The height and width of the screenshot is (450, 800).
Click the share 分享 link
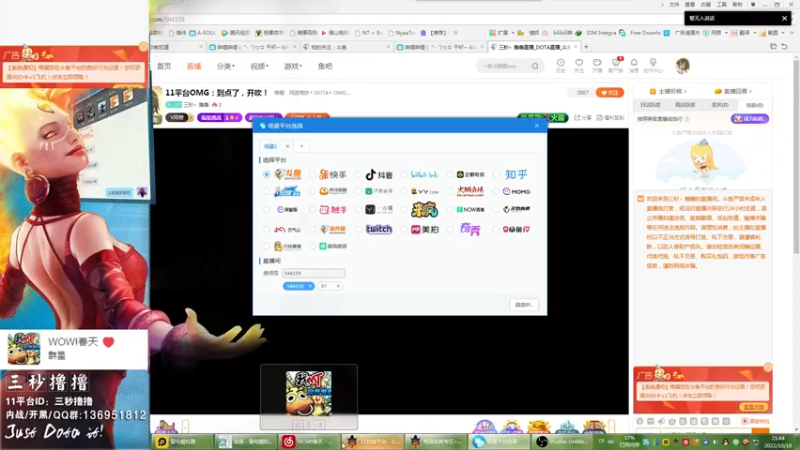click(583, 118)
